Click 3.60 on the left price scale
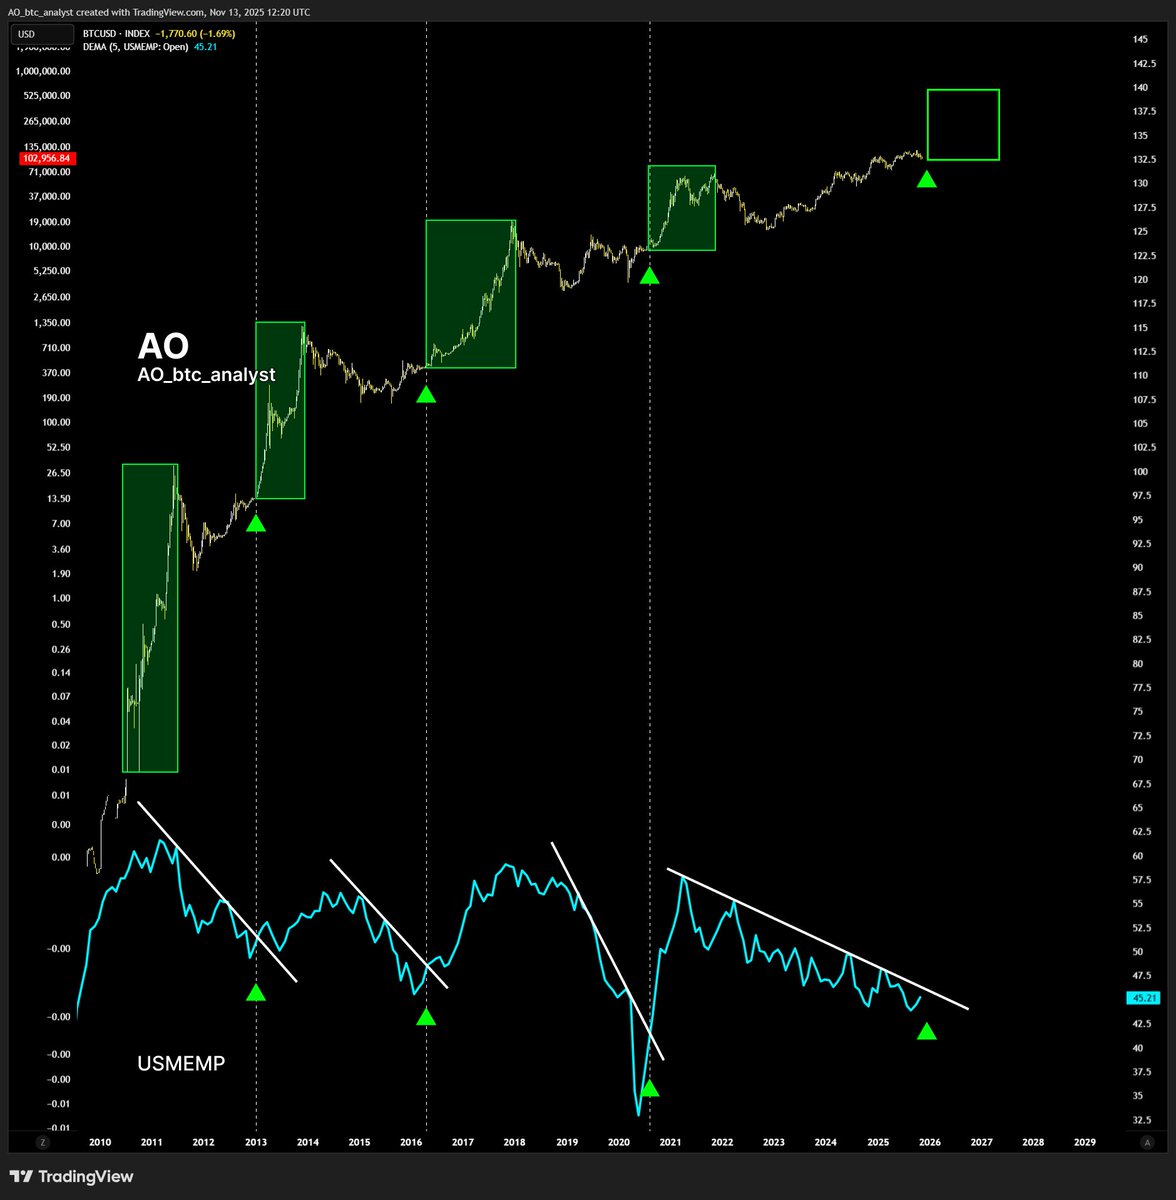The height and width of the screenshot is (1200, 1176). 60,549
